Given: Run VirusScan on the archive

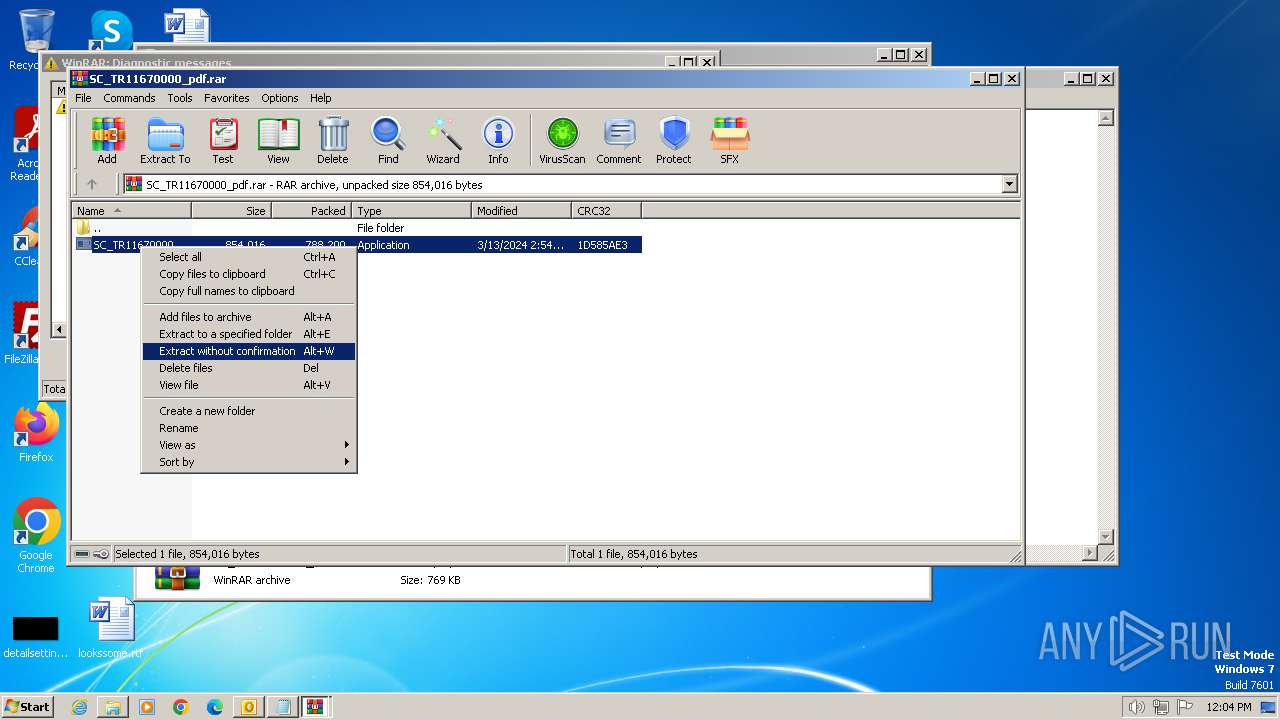Looking at the screenshot, I should tap(562, 141).
